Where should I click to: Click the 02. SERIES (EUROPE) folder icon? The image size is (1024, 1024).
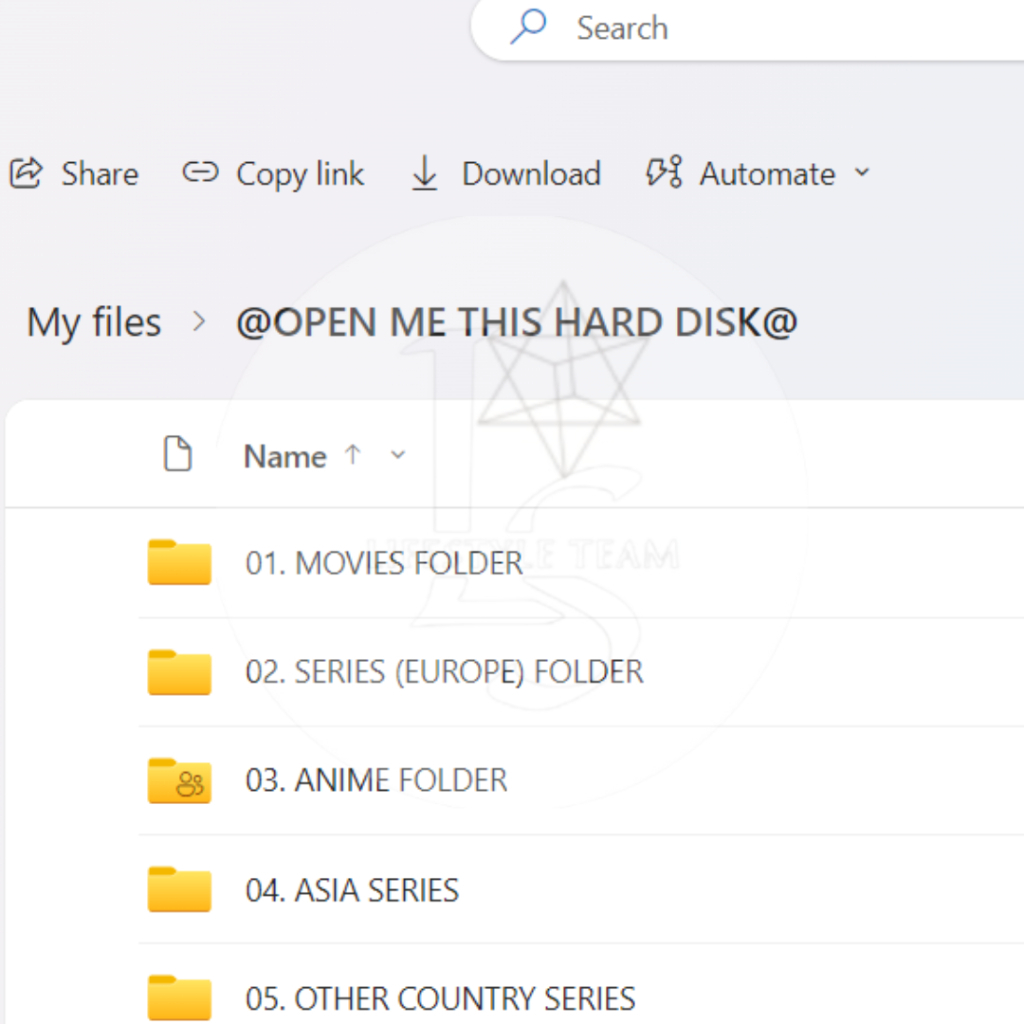click(x=179, y=672)
